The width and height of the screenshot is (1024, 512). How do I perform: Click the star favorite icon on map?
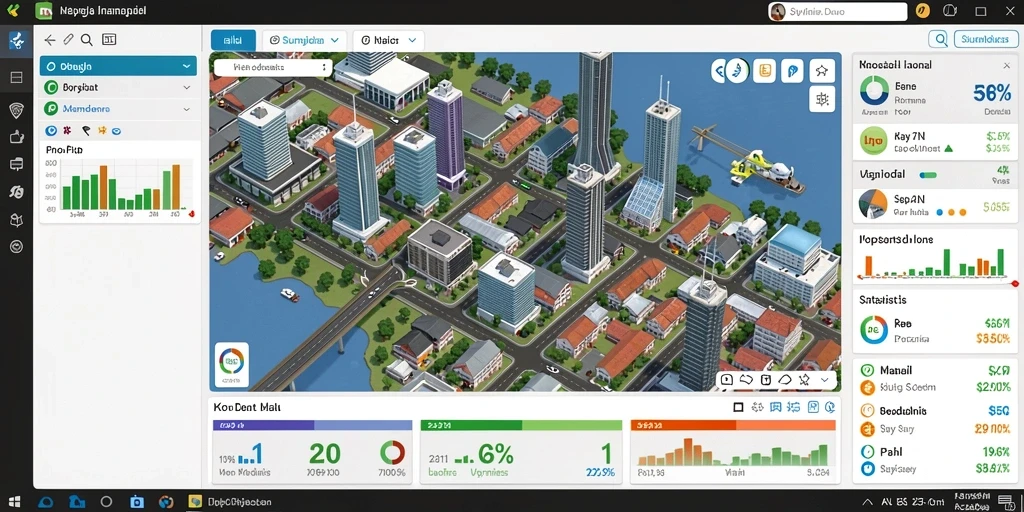tap(822, 71)
